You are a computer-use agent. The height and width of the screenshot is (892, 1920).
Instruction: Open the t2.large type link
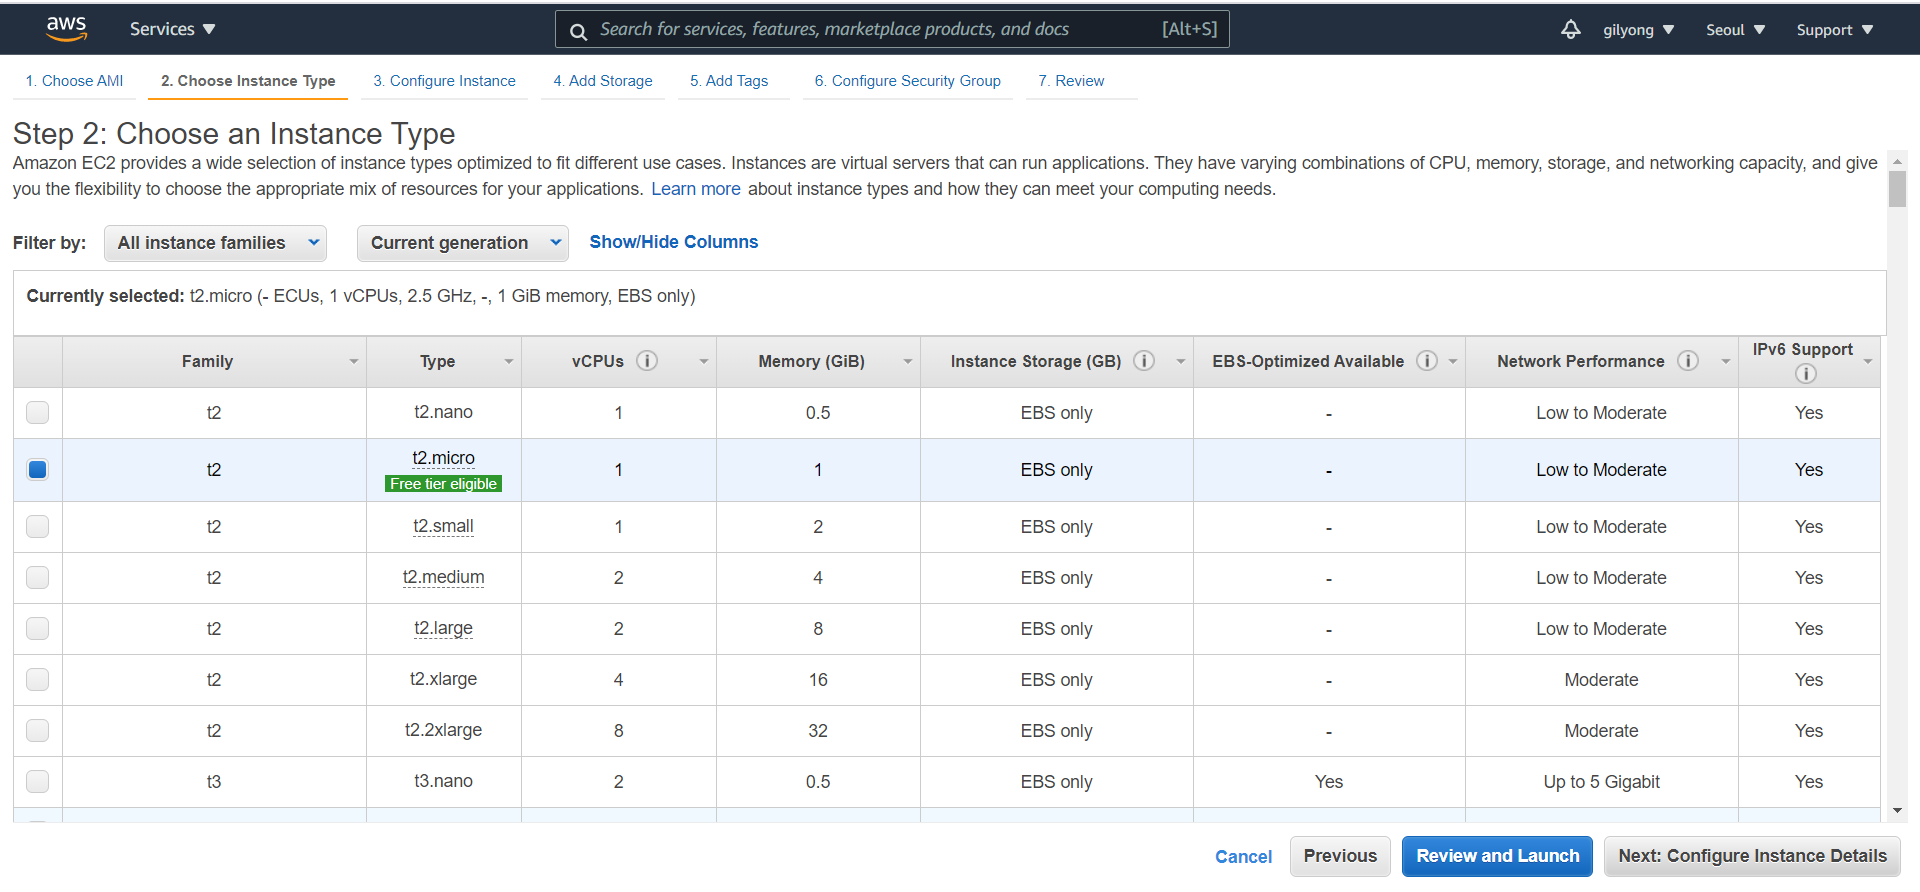[x=443, y=628]
